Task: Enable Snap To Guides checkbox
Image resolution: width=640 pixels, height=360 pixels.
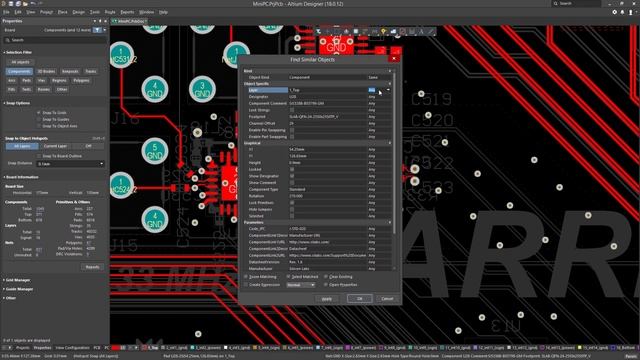Action: (x=39, y=120)
